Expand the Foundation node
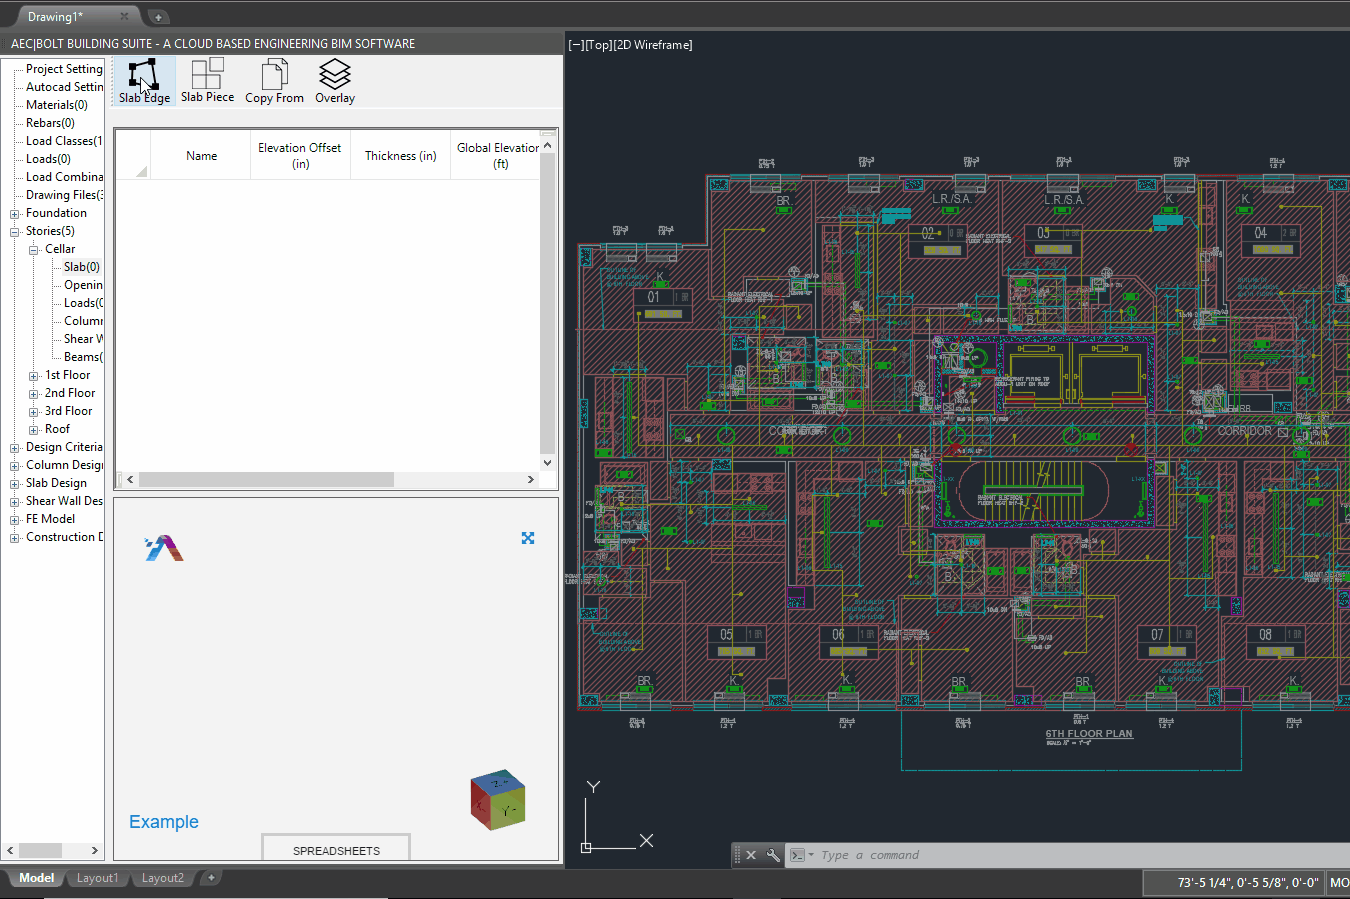 (15, 214)
